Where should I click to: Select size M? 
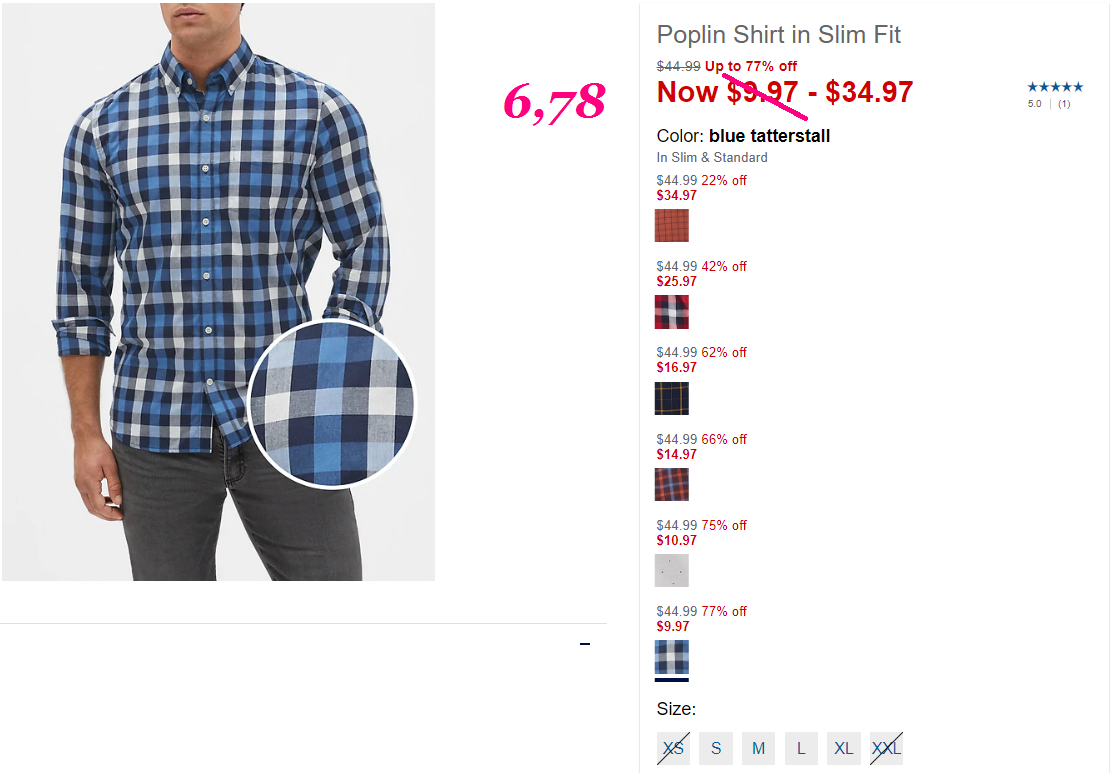tap(759, 748)
